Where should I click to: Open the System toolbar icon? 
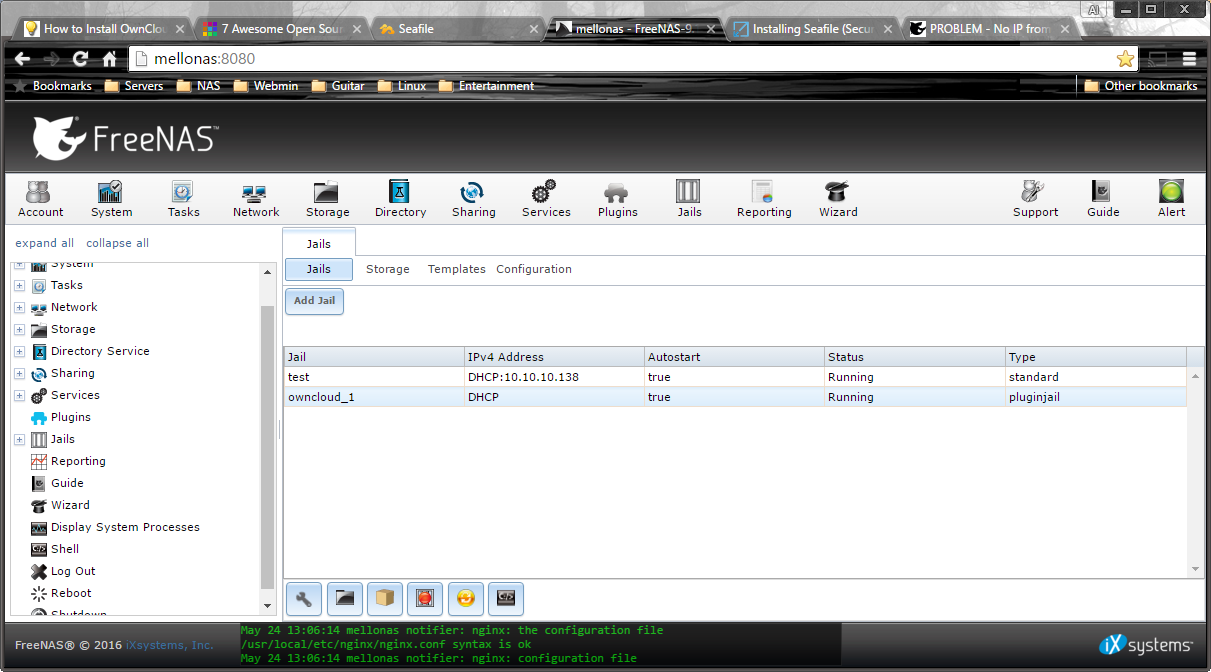coord(111,199)
